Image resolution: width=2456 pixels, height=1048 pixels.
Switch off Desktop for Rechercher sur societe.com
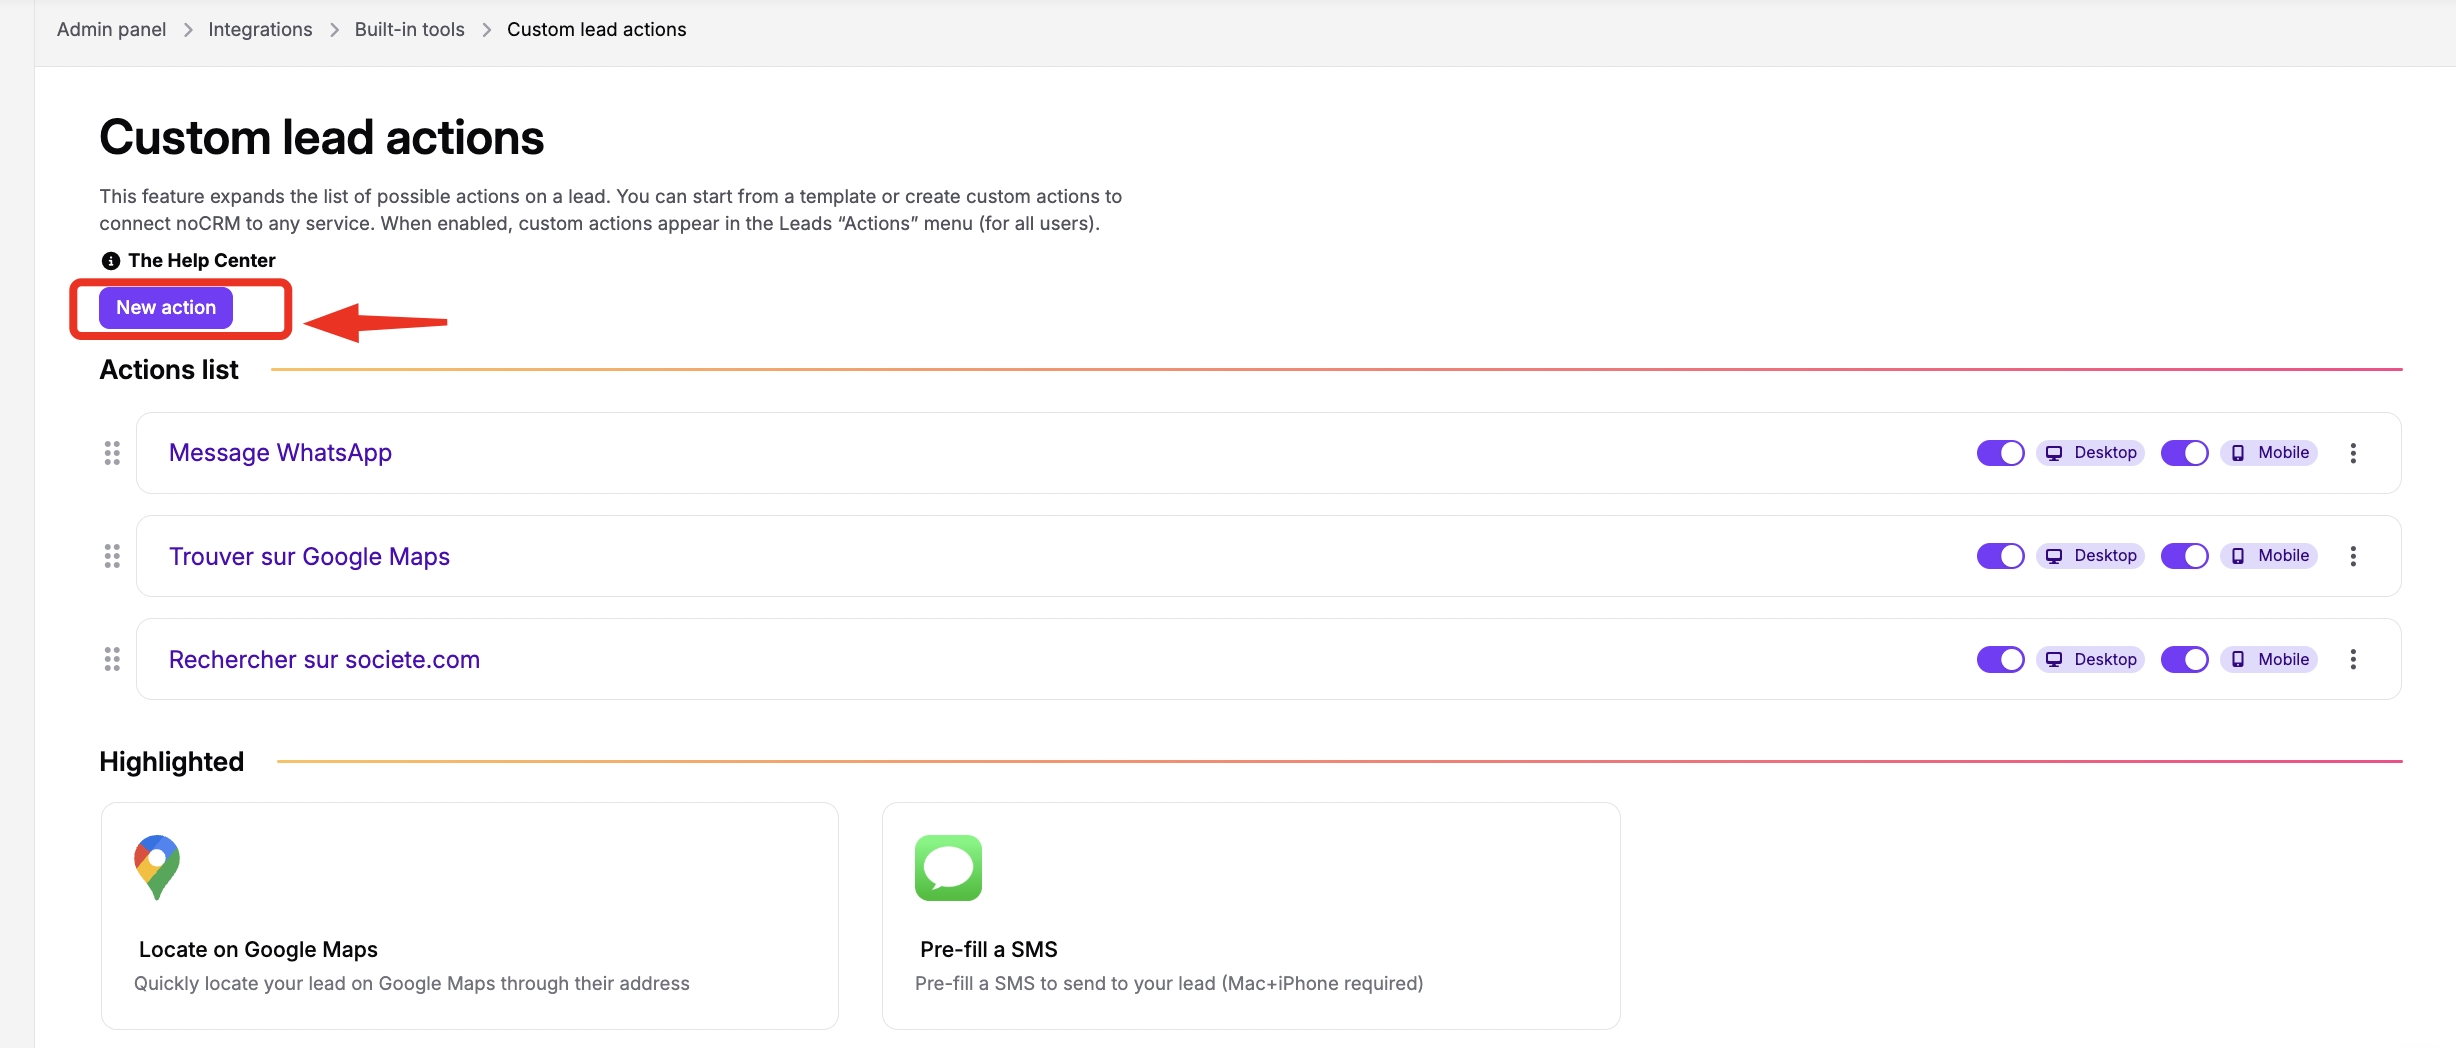click(2001, 659)
